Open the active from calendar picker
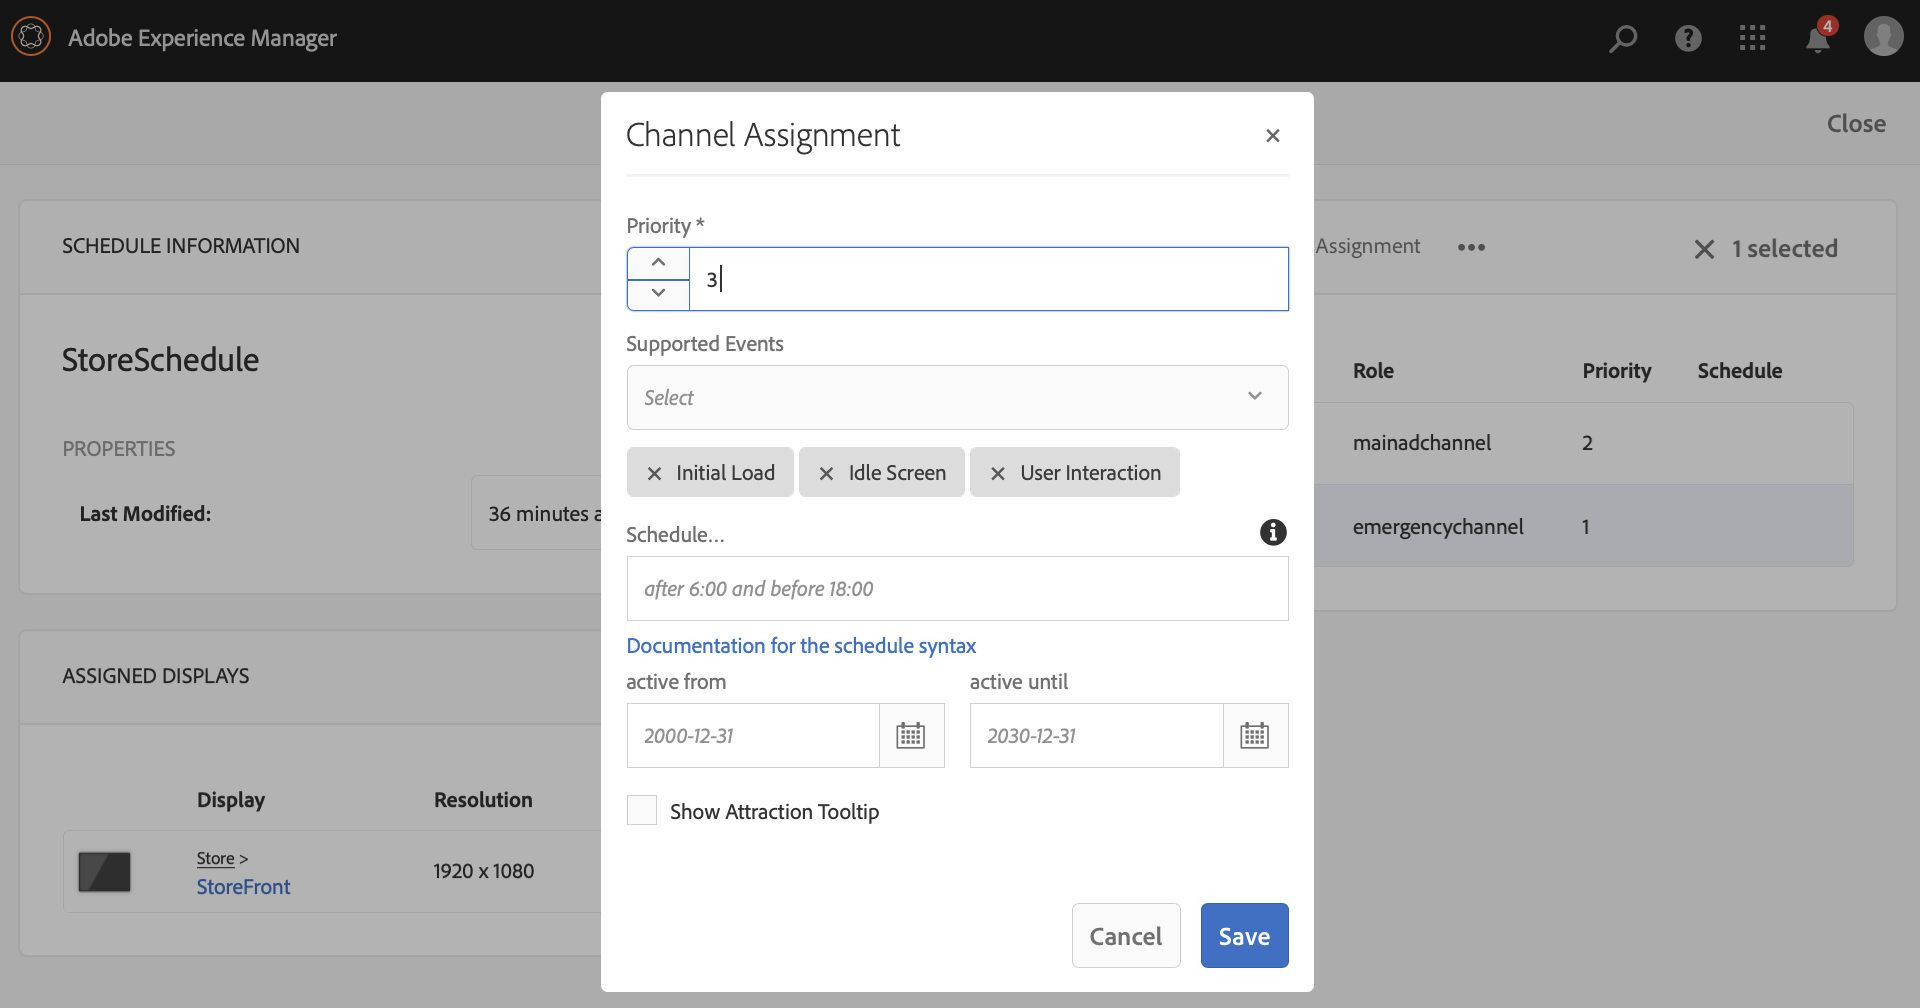The height and width of the screenshot is (1008, 1920). (x=910, y=736)
